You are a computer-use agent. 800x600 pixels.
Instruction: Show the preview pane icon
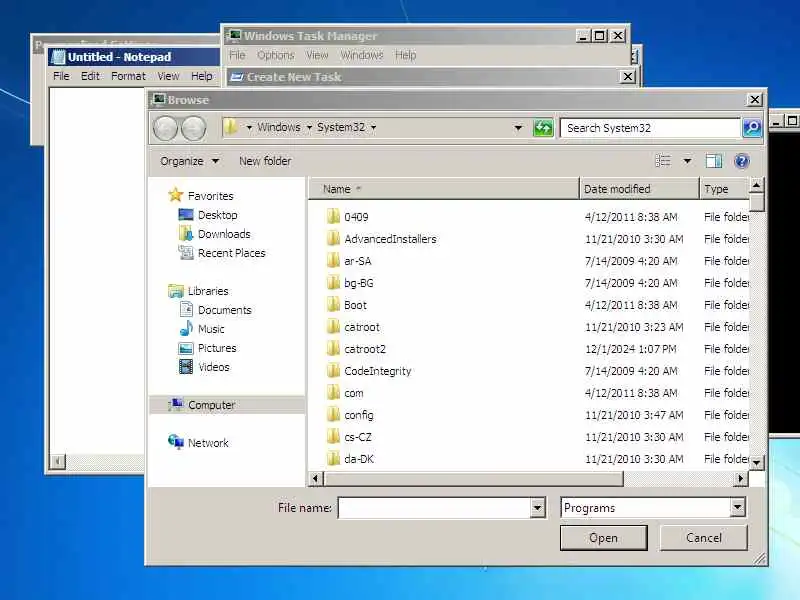click(x=714, y=161)
